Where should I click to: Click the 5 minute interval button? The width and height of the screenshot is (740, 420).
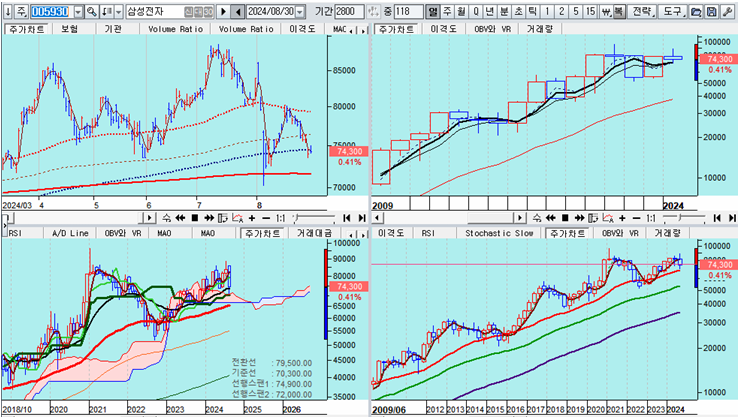click(x=575, y=11)
